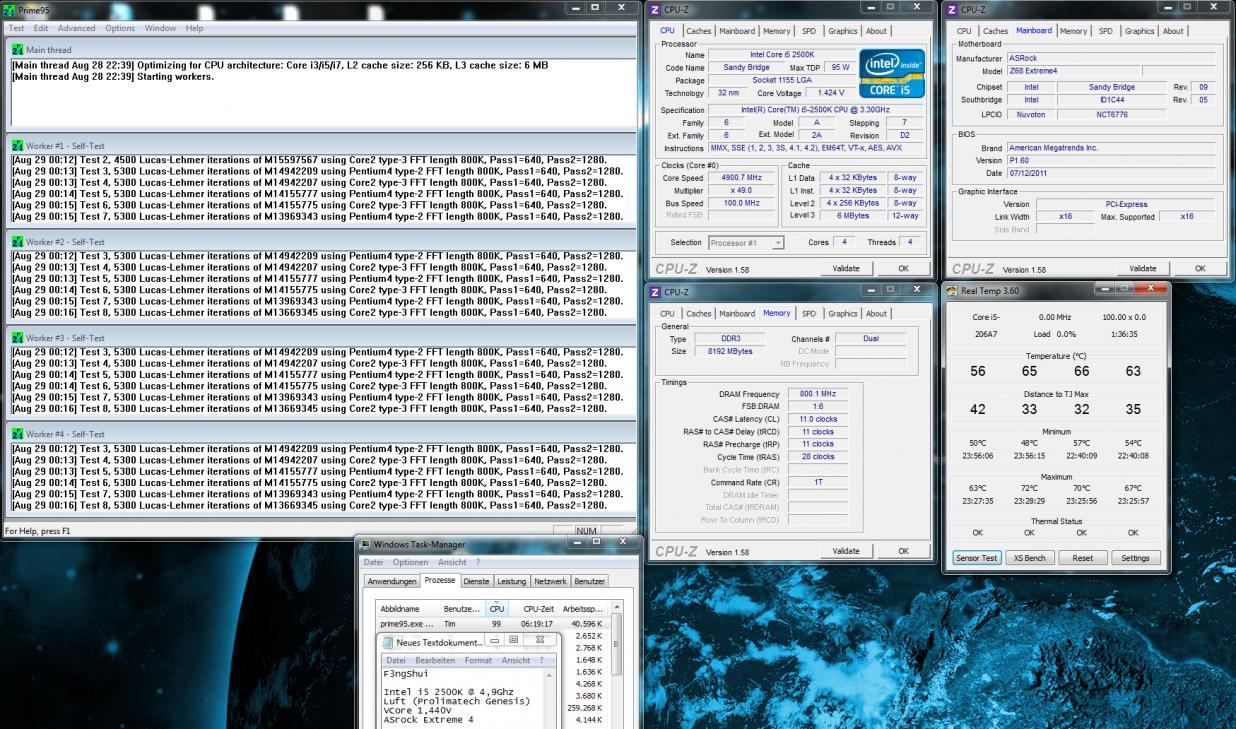Open About tab in the CPU-Z Mainboard window
This screenshot has width=1236, height=729.
pyautogui.click(x=1173, y=31)
